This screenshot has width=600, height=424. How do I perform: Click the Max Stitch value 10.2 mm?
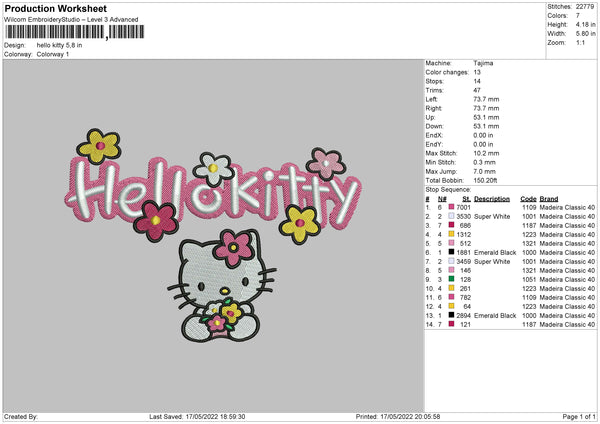pyautogui.click(x=486, y=153)
